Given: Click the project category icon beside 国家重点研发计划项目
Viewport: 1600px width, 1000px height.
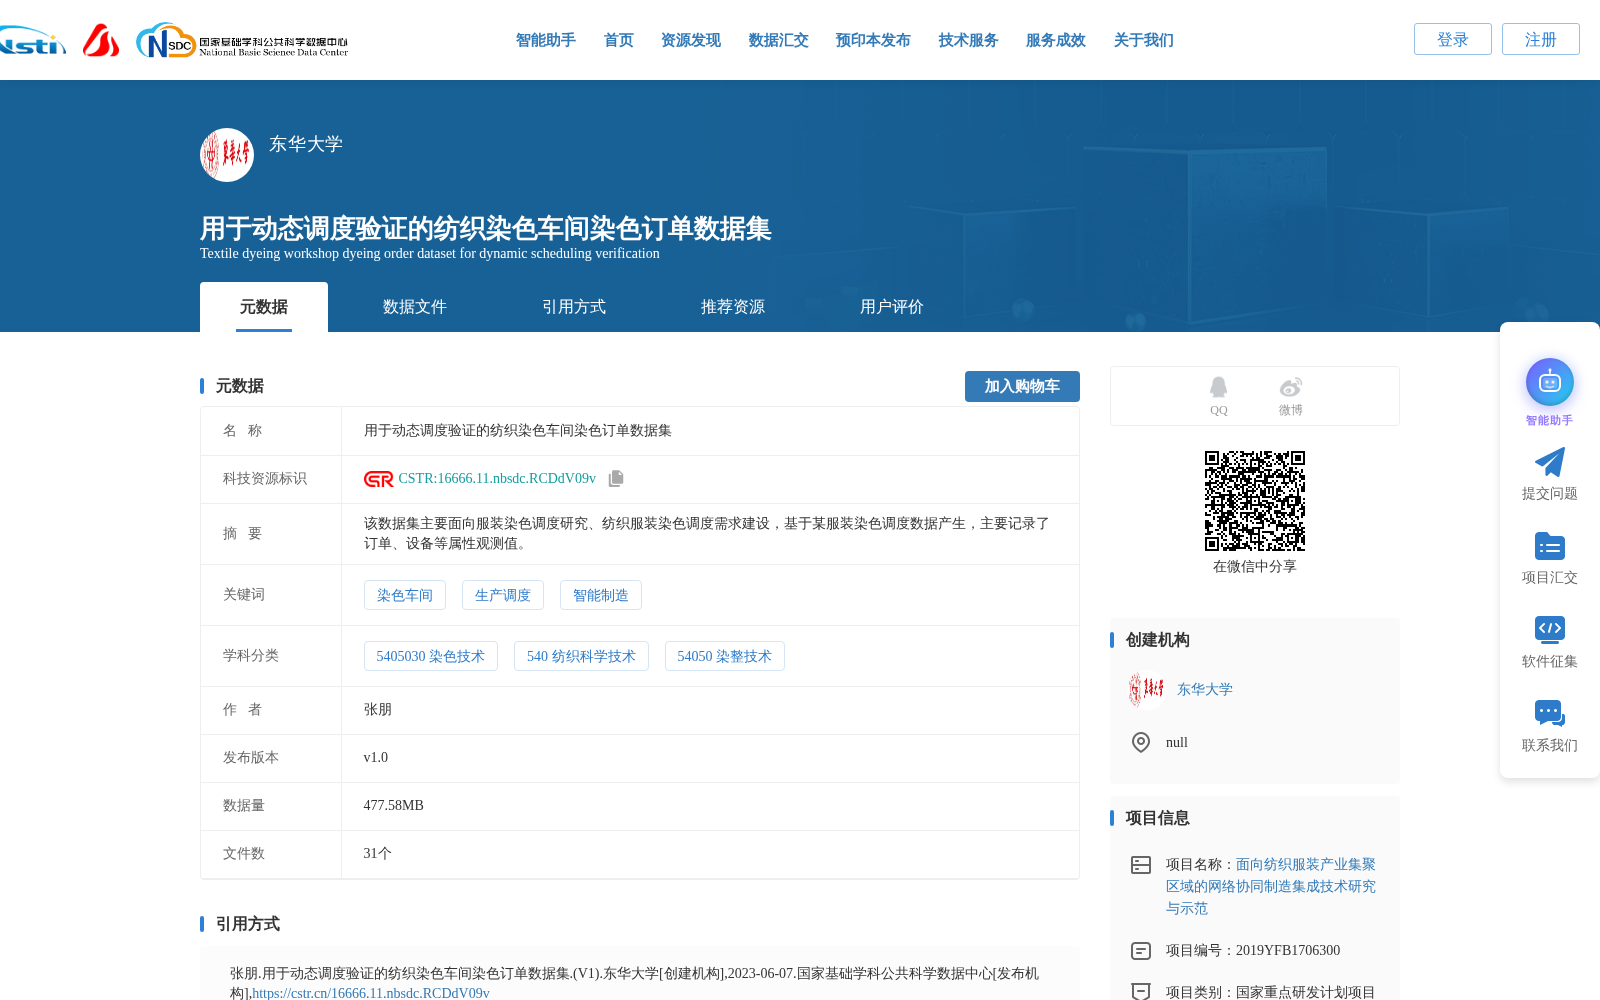Looking at the screenshot, I should click(1141, 991).
